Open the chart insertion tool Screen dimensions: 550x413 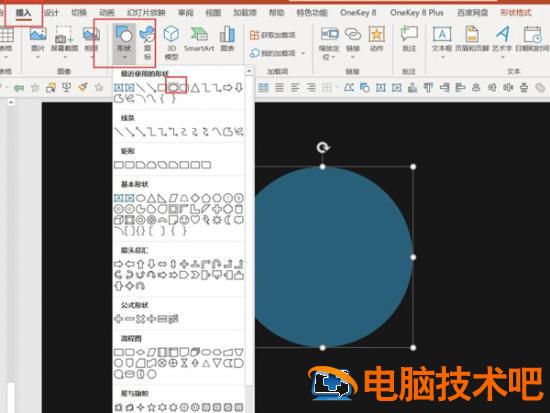[227, 39]
